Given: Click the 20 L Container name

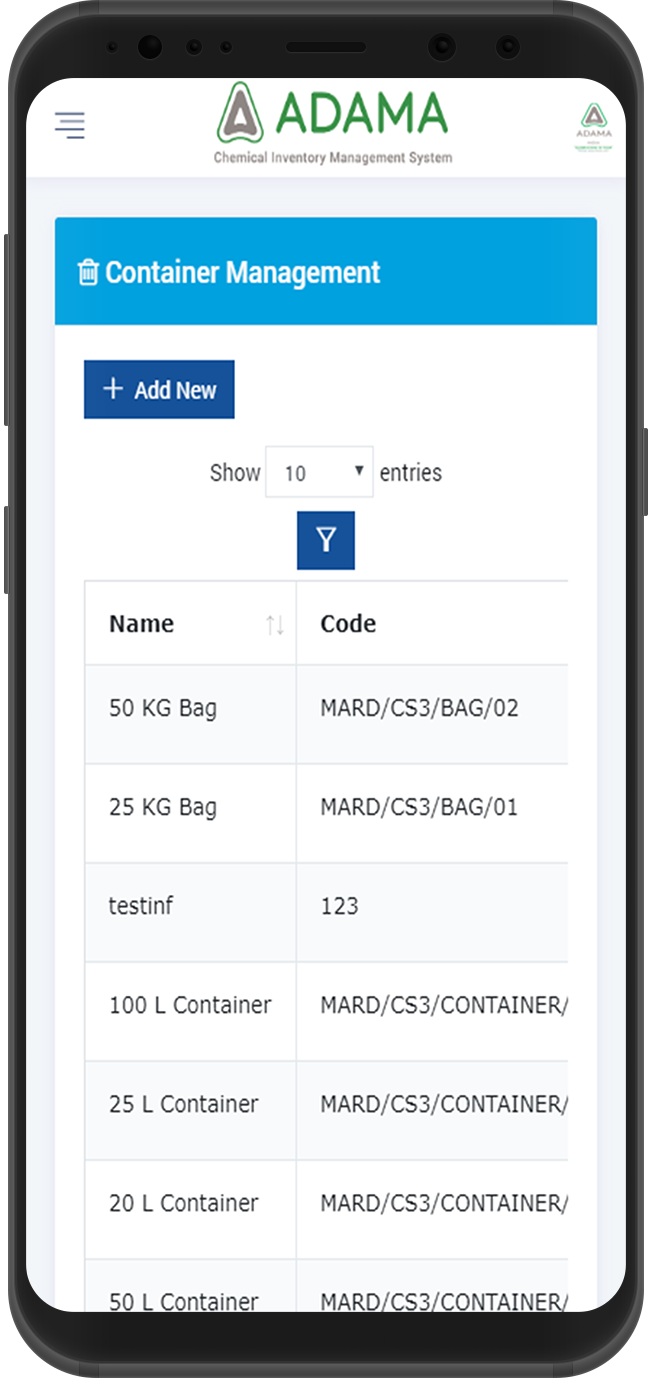Looking at the screenshot, I should click(x=184, y=1203).
